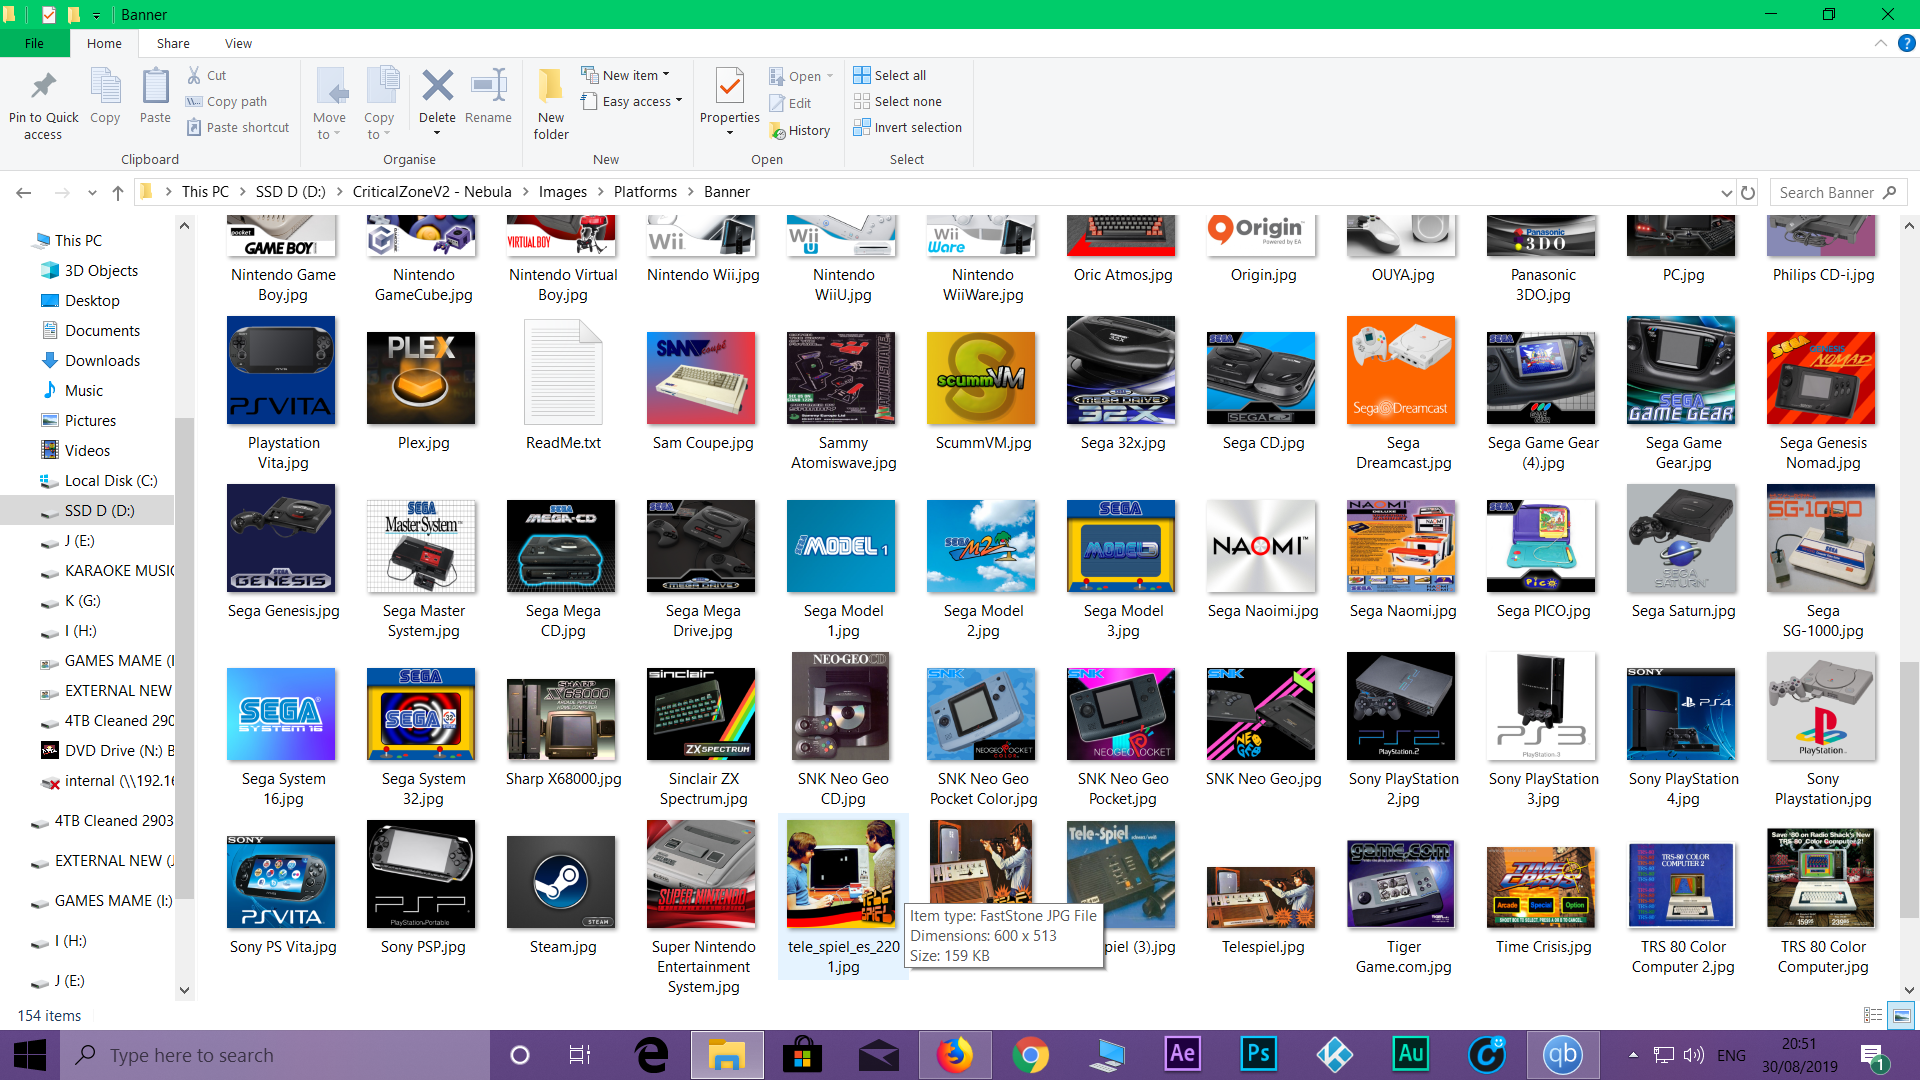Click the file list scroll down arrow
1920x1080 pixels.
[1909, 990]
